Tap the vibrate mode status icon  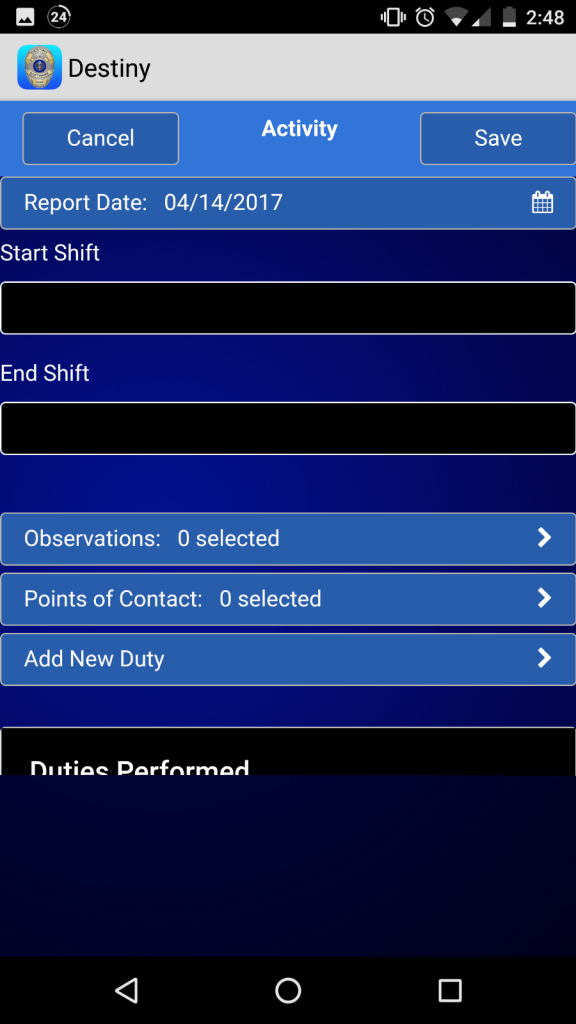coord(393,17)
